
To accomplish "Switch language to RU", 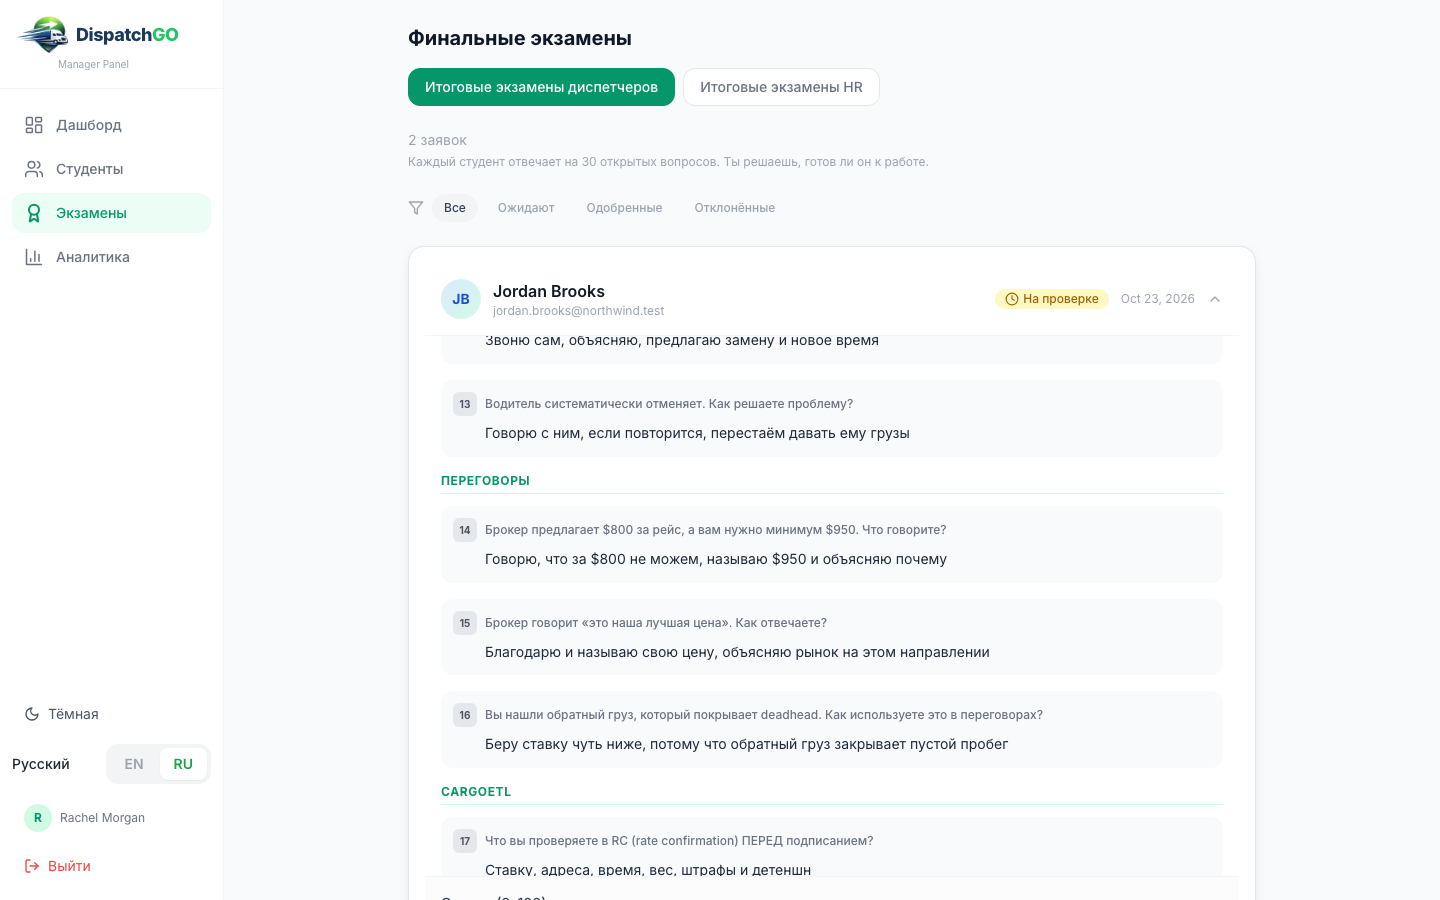I will pyautogui.click(x=183, y=764).
